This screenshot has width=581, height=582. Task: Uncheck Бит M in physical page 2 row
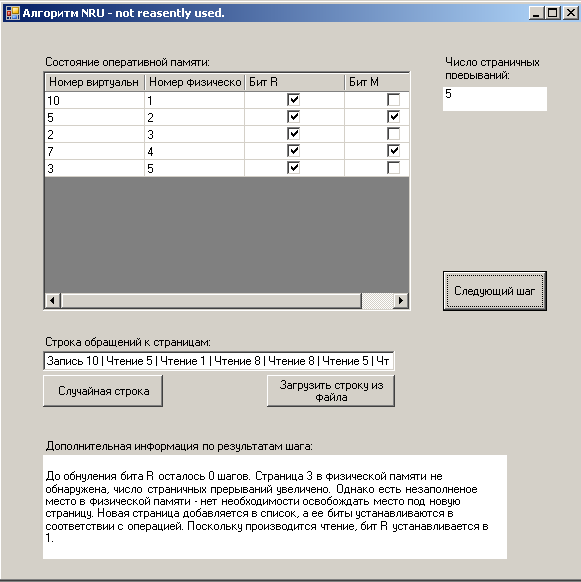pyautogui.click(x=393, y=117)
